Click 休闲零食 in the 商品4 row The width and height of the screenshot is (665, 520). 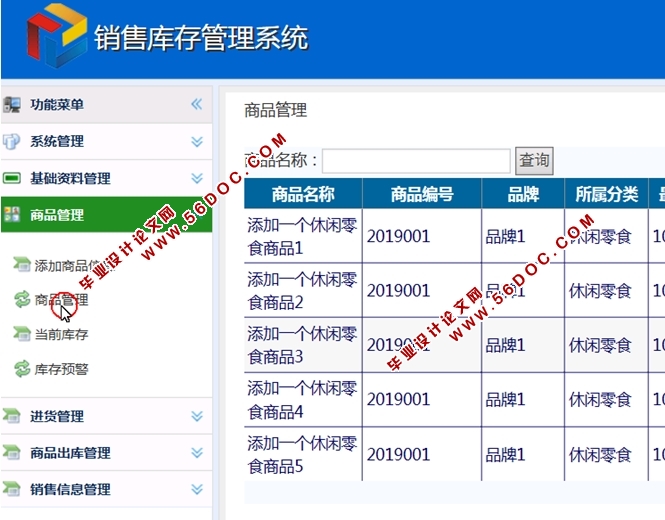(600, 400)
